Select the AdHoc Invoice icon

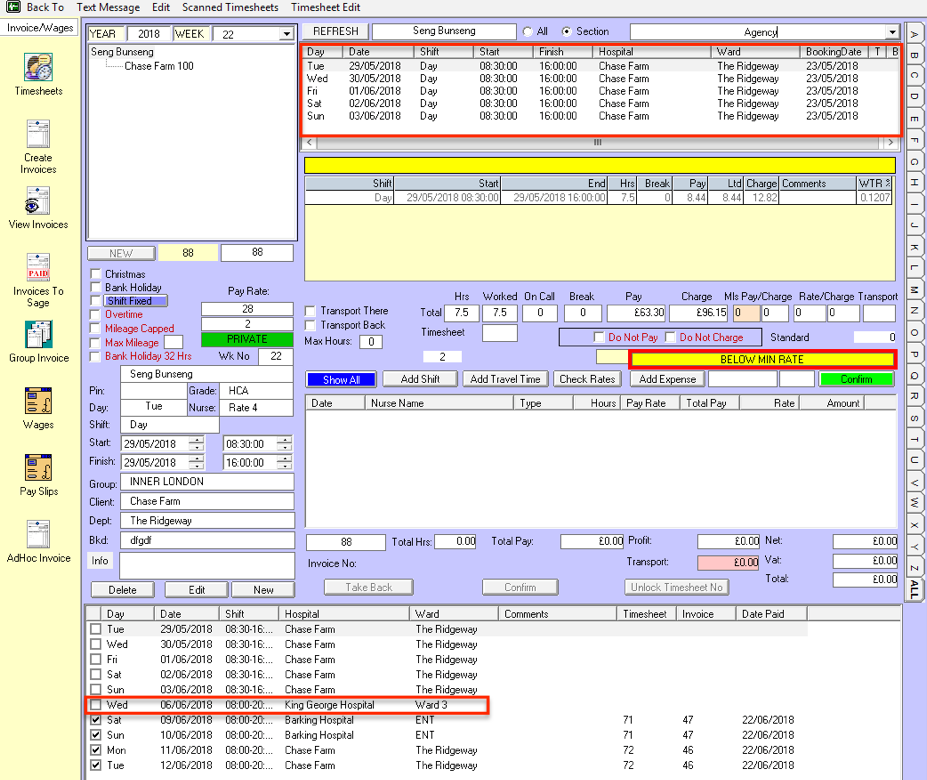tap(39, 534)
